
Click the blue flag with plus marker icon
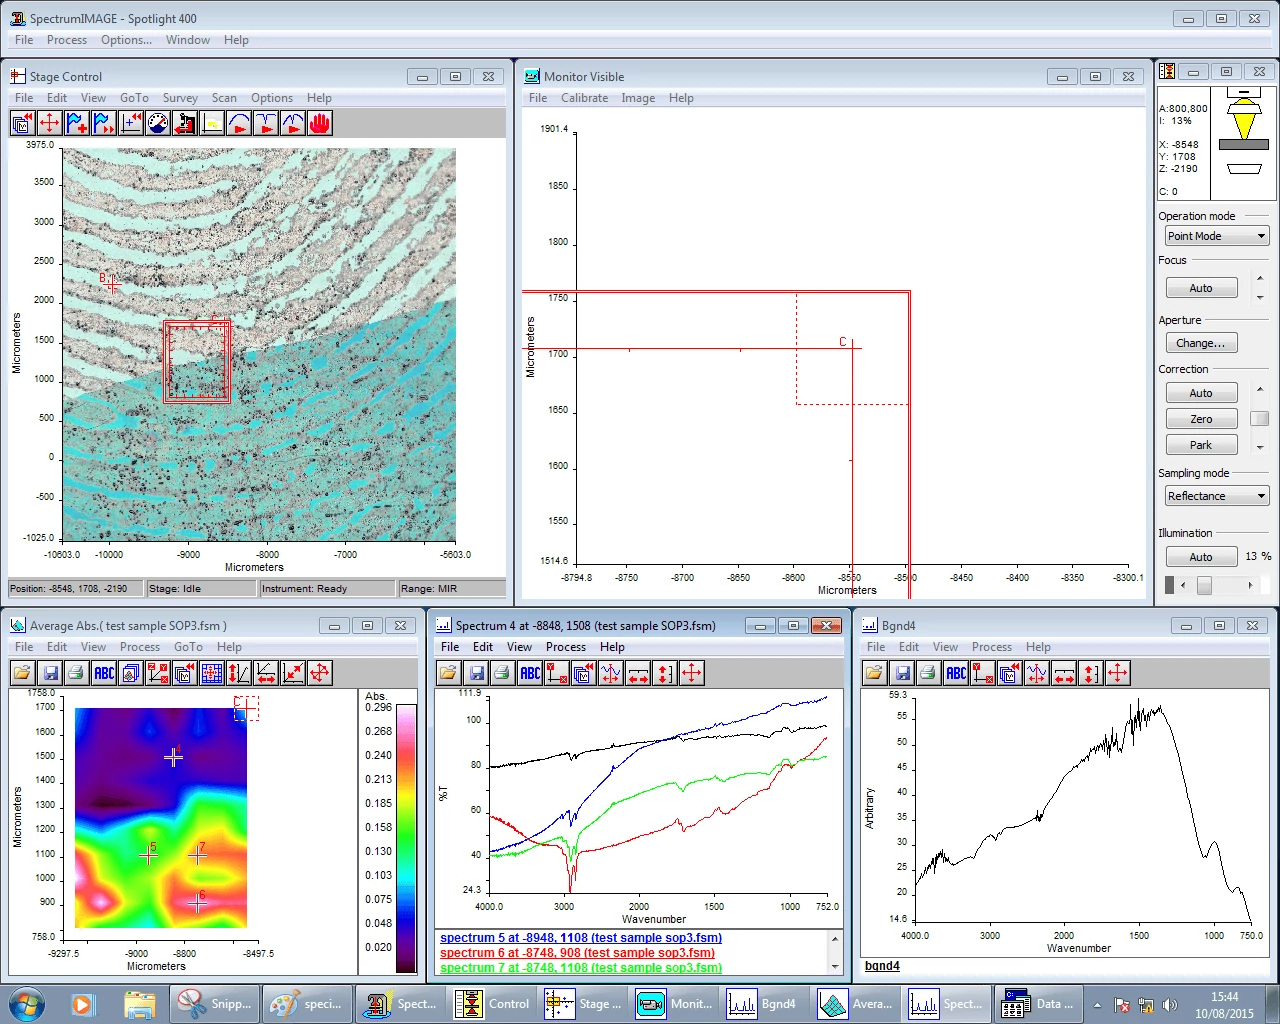click(76, 123)
